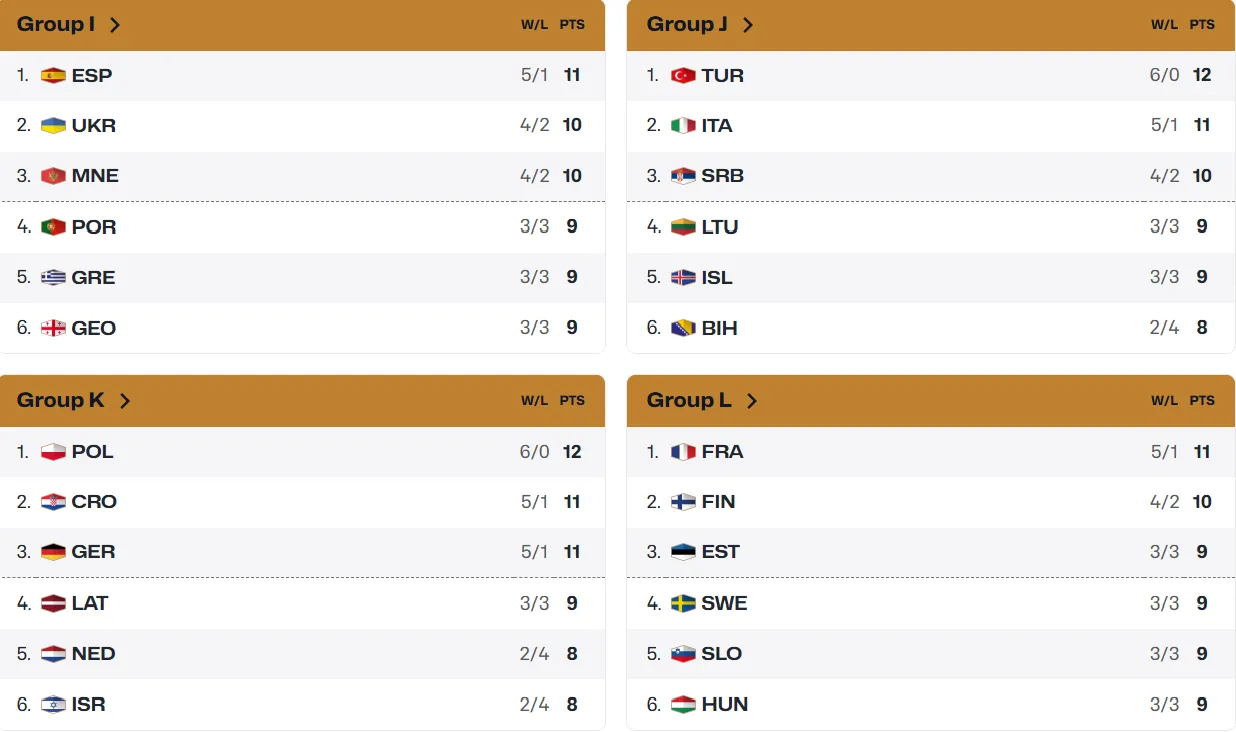Click the Poland flag icon
The height and width of the screenshot is (732, 1236).
(53, 452)
